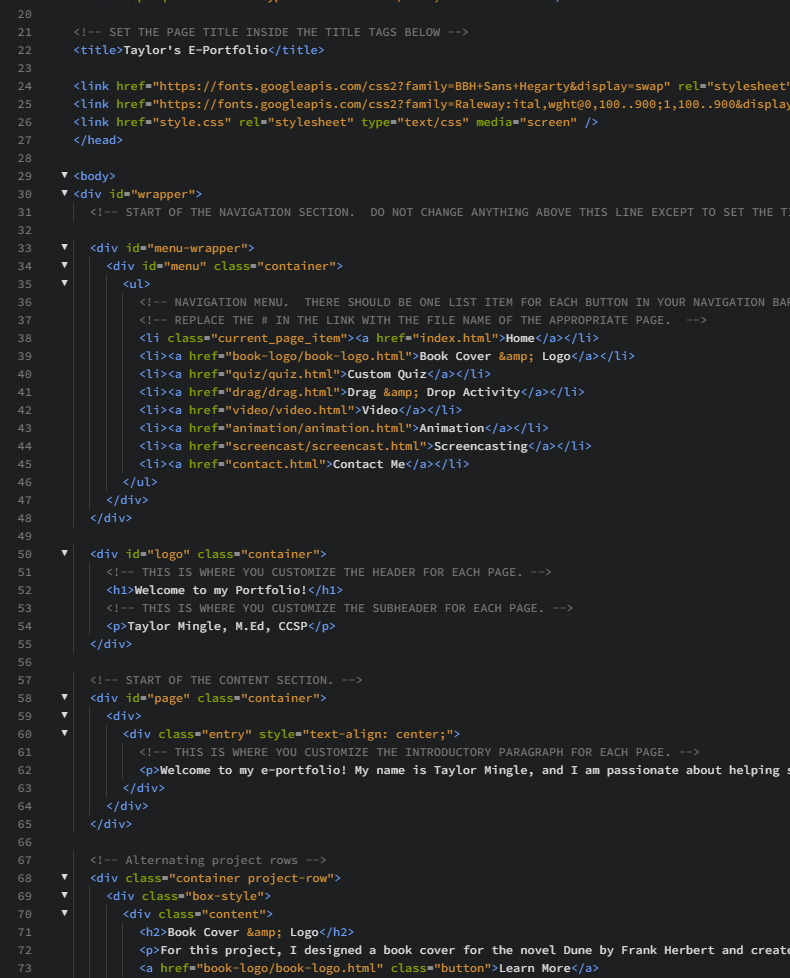
Task: Click the "CUSTOMIZE THE SUBHEADER" comment
Action: coord(339,608)
